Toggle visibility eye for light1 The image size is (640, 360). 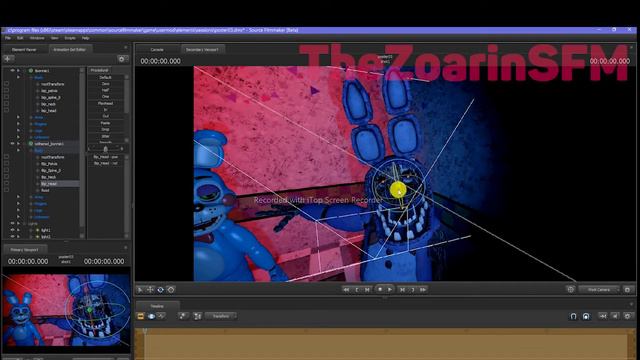[12, 230]
